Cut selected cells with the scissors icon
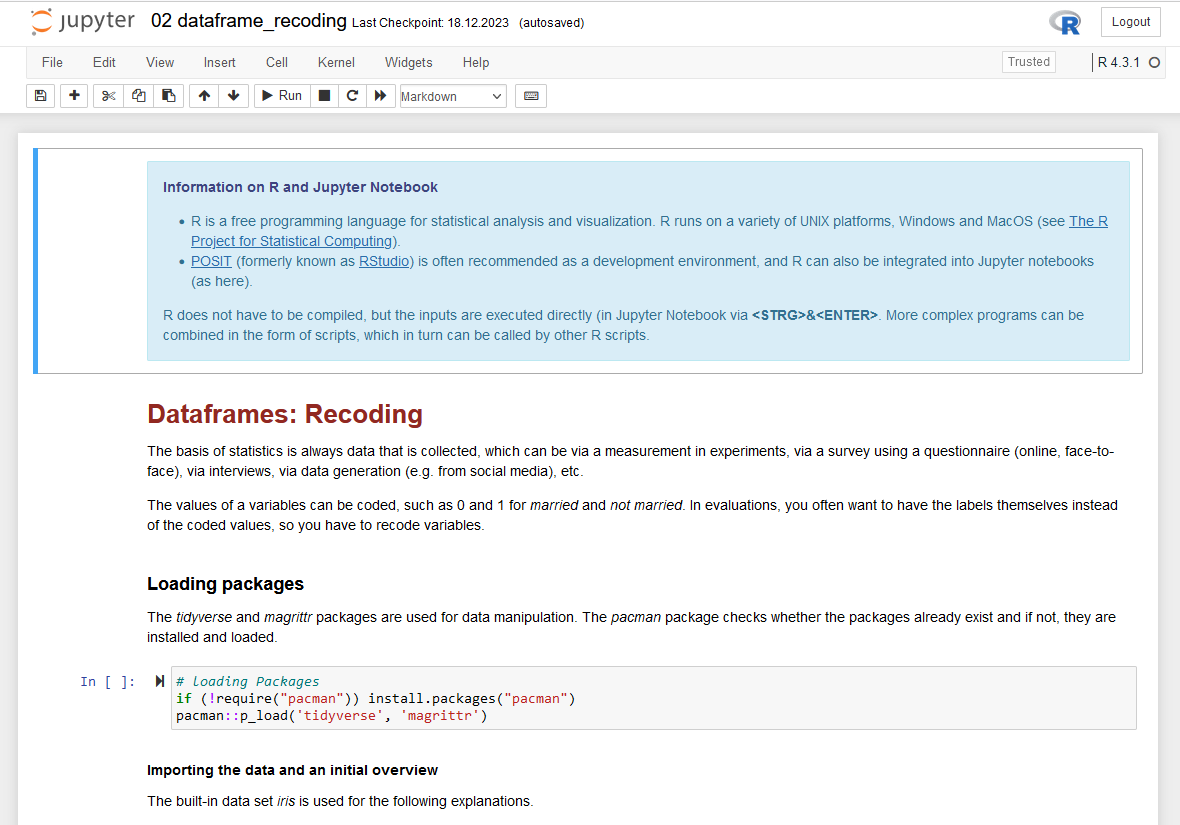Screen dimensions: 1180x825 pos(109,96)
